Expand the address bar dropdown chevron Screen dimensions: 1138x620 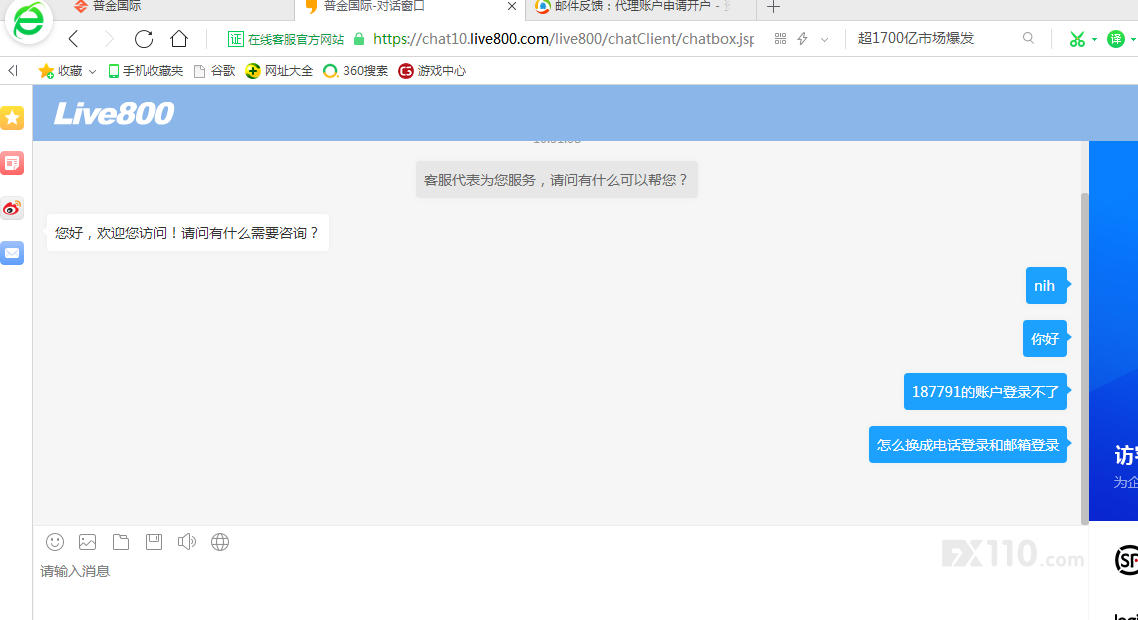click(x=824, y=39)
